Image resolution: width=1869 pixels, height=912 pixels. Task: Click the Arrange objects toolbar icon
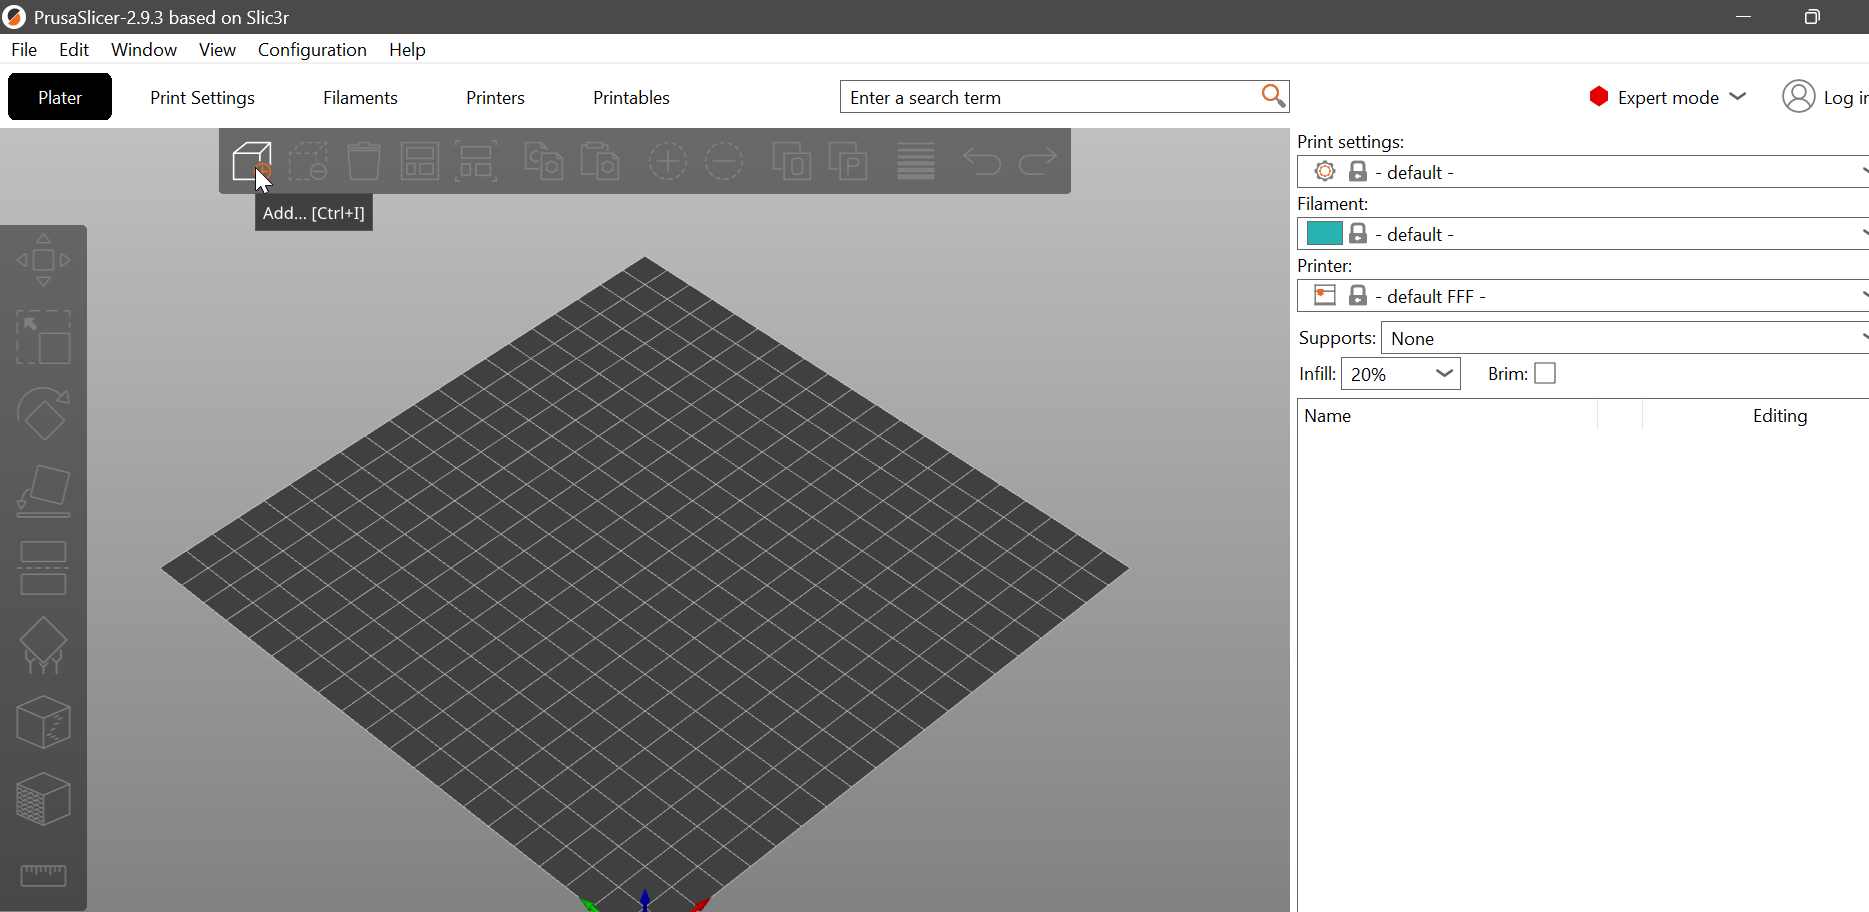(420, 161)
